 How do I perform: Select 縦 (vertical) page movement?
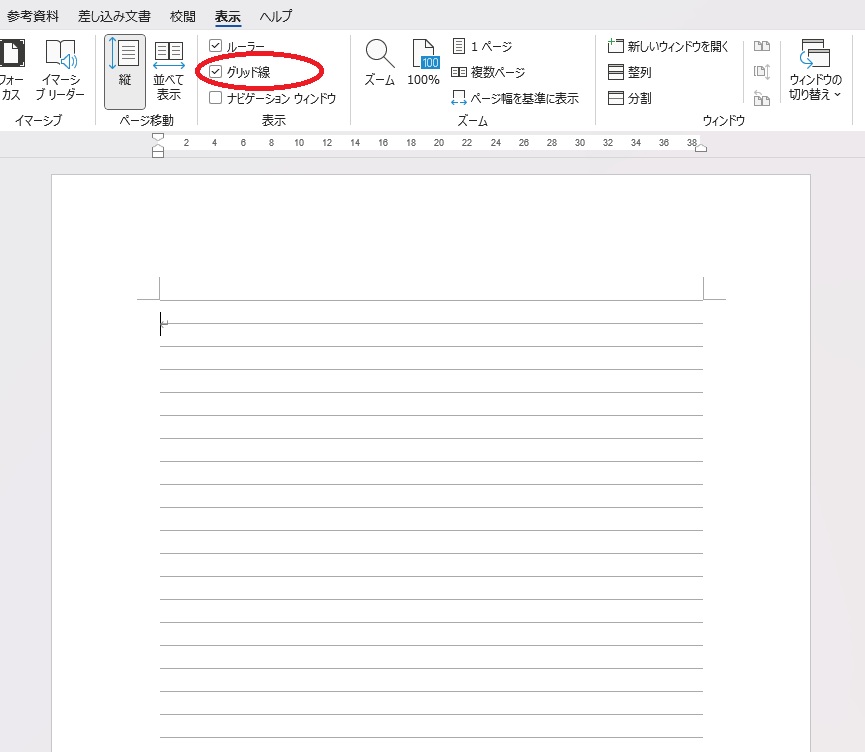click(125, 70)
